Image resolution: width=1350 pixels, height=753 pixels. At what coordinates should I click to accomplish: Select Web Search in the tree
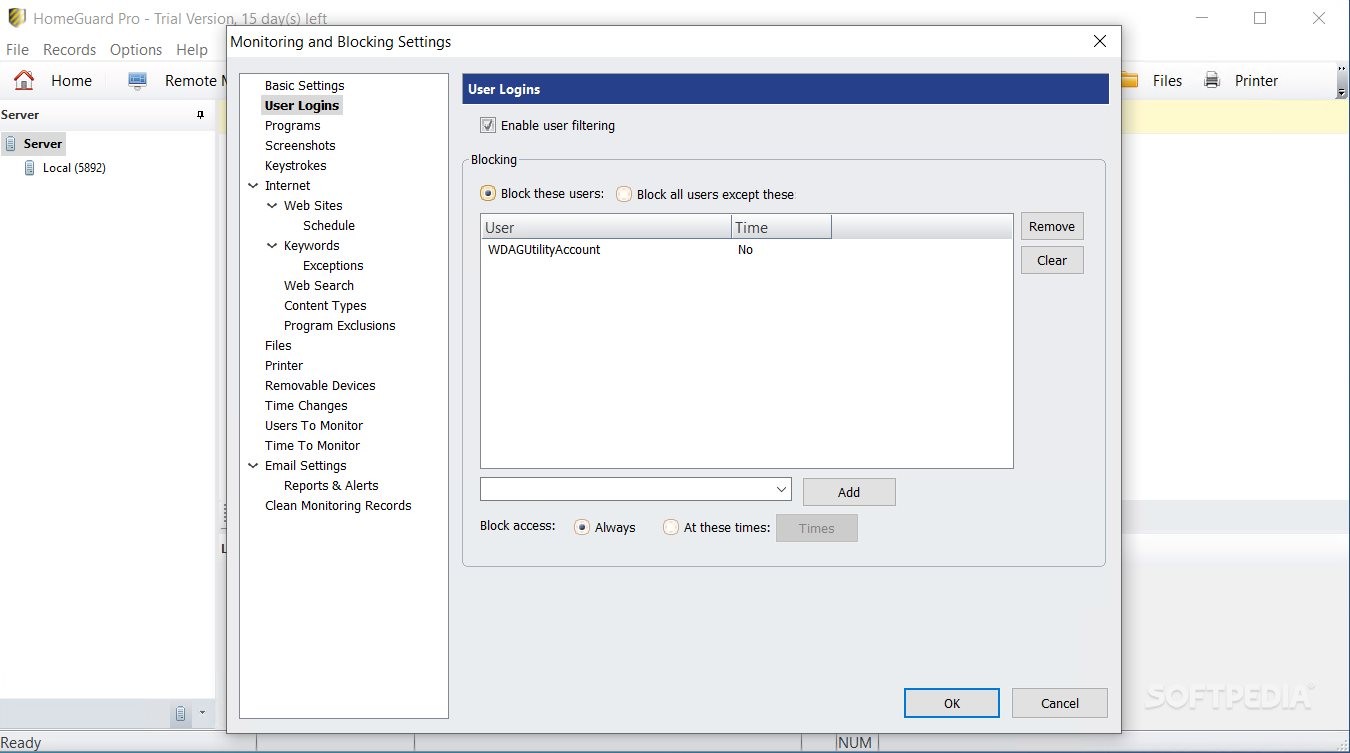pos(319,285)
